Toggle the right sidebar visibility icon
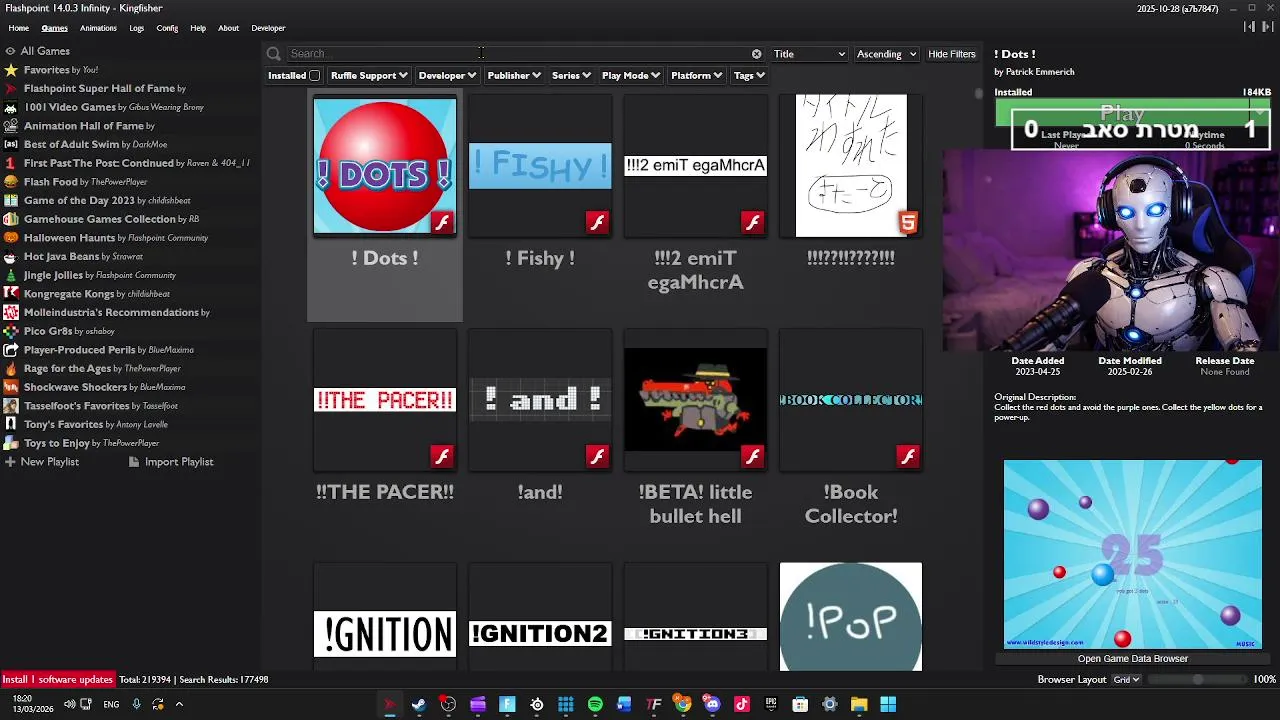Image resolution: width=1280 pixels, height=720 pixels. point(1268,27)
